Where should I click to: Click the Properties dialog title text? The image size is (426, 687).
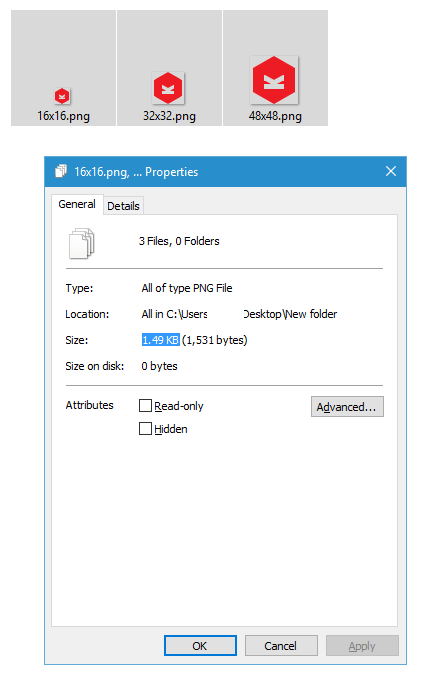coord(136,172)
